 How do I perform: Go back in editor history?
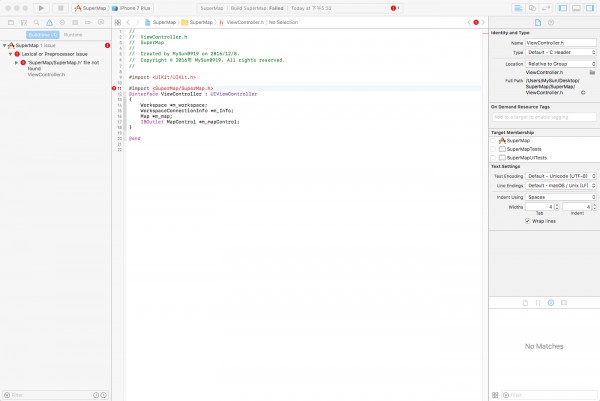(x=128, y=23)
